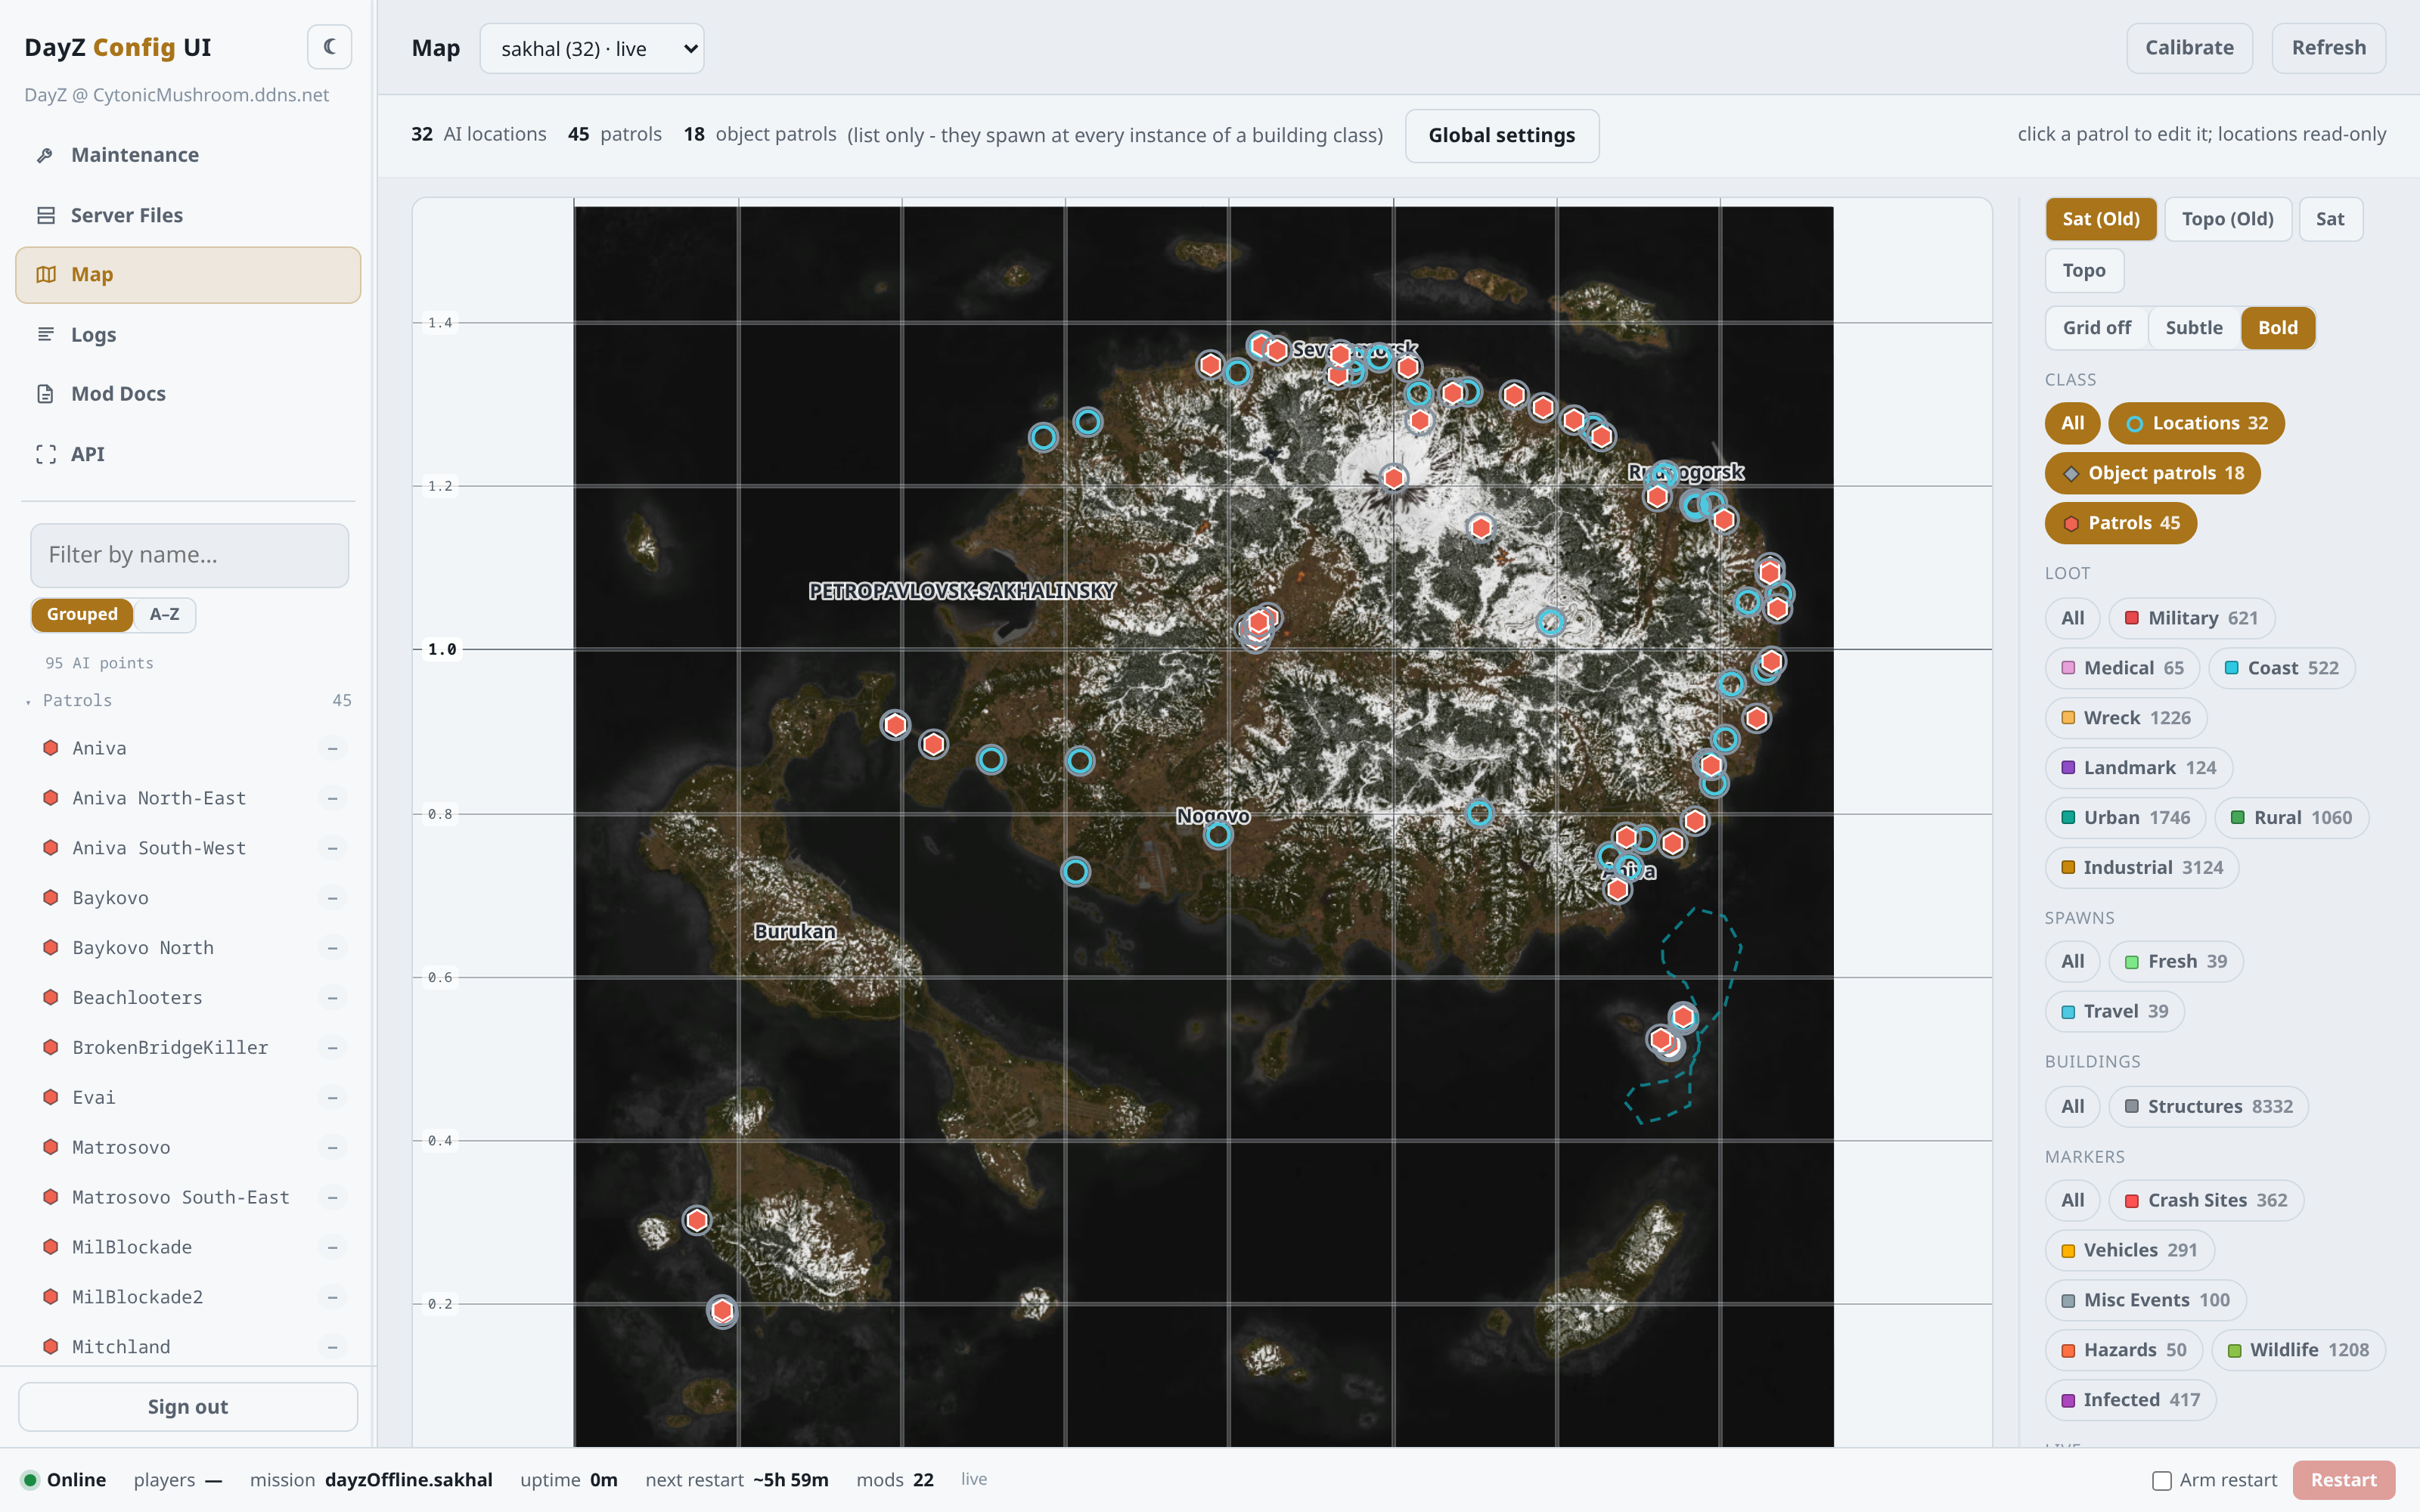
Task: Click the hexagon icon beside MilBlockade2
Action: click(50, 1297)
